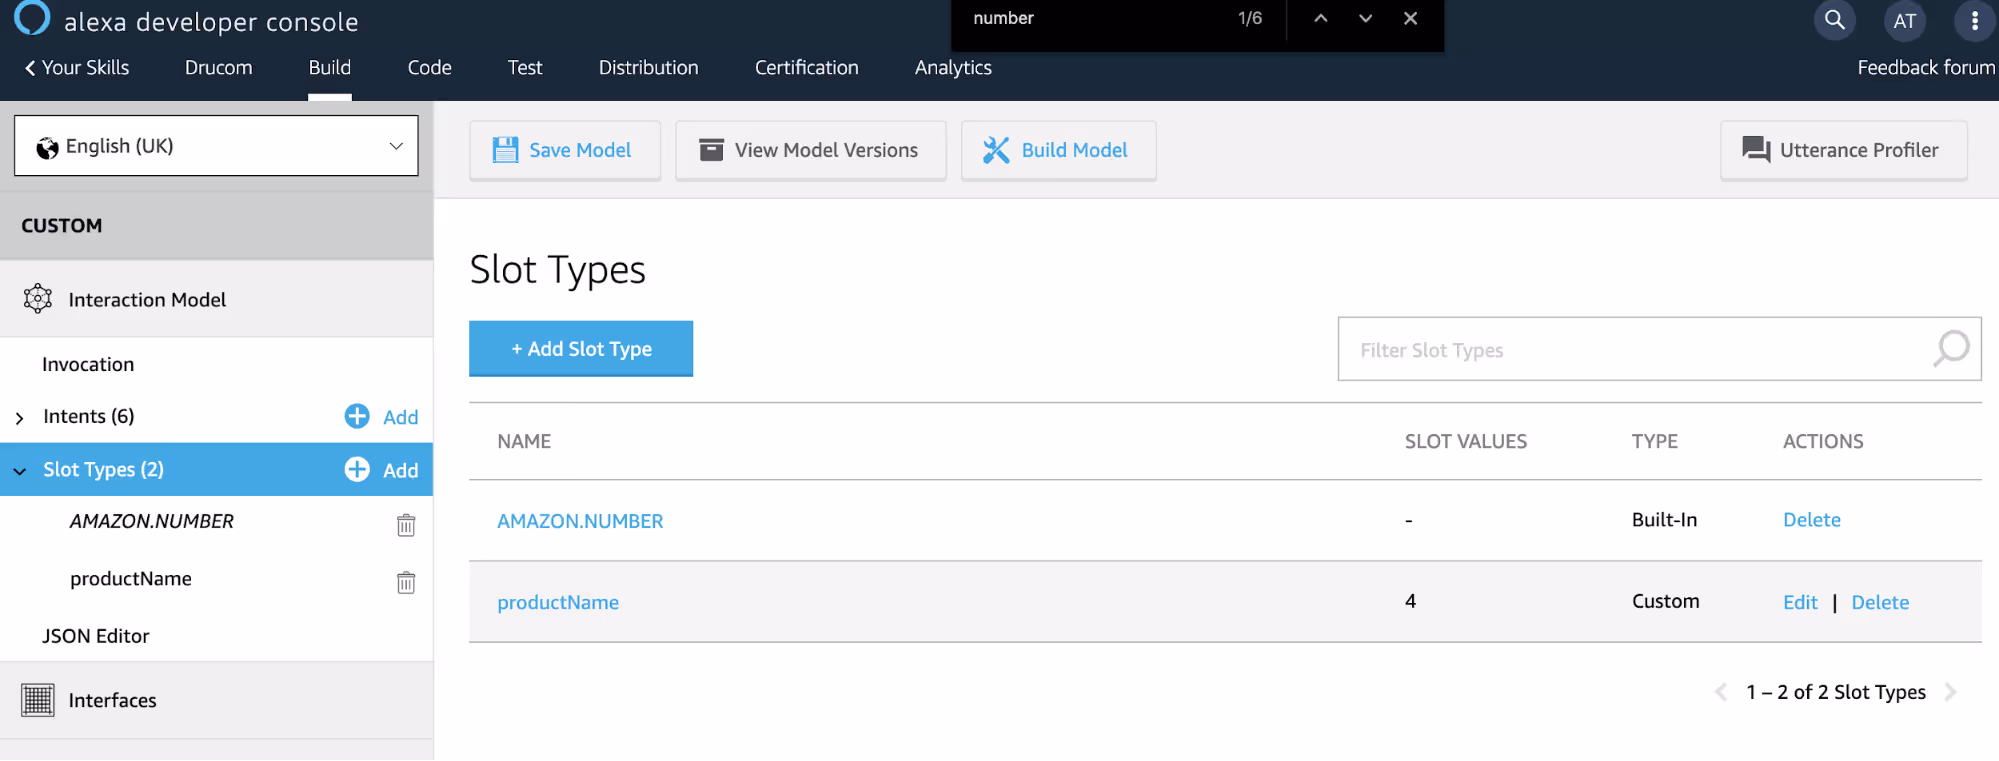Viewport: 1999px width, 761px height.
Task: Open the Certification tab
Action: tap(807, 67)
